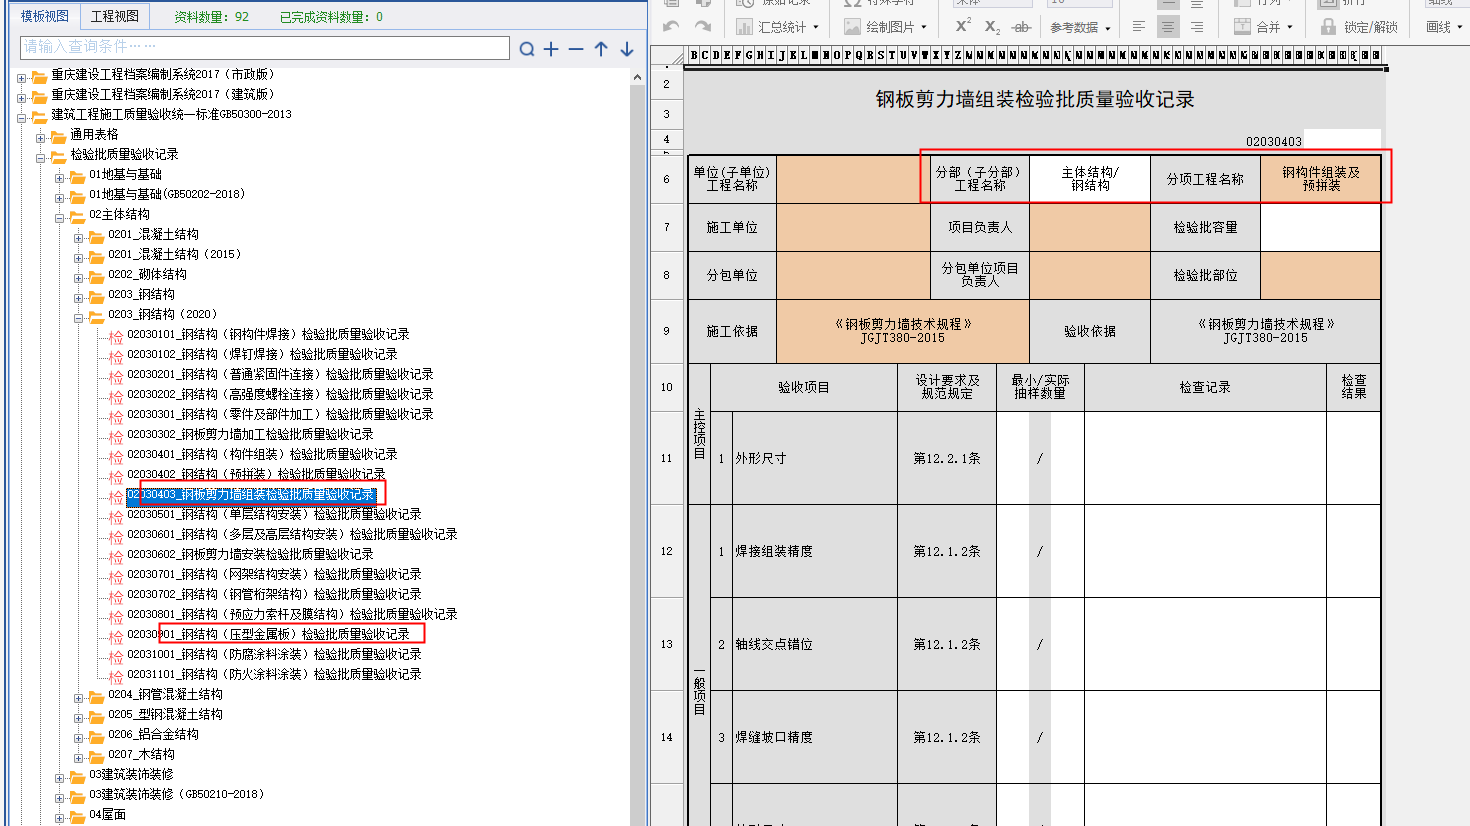Click the orange 施工单位 value cell
The width and height of the screenshot is (1470, 826).
point(853,227)
